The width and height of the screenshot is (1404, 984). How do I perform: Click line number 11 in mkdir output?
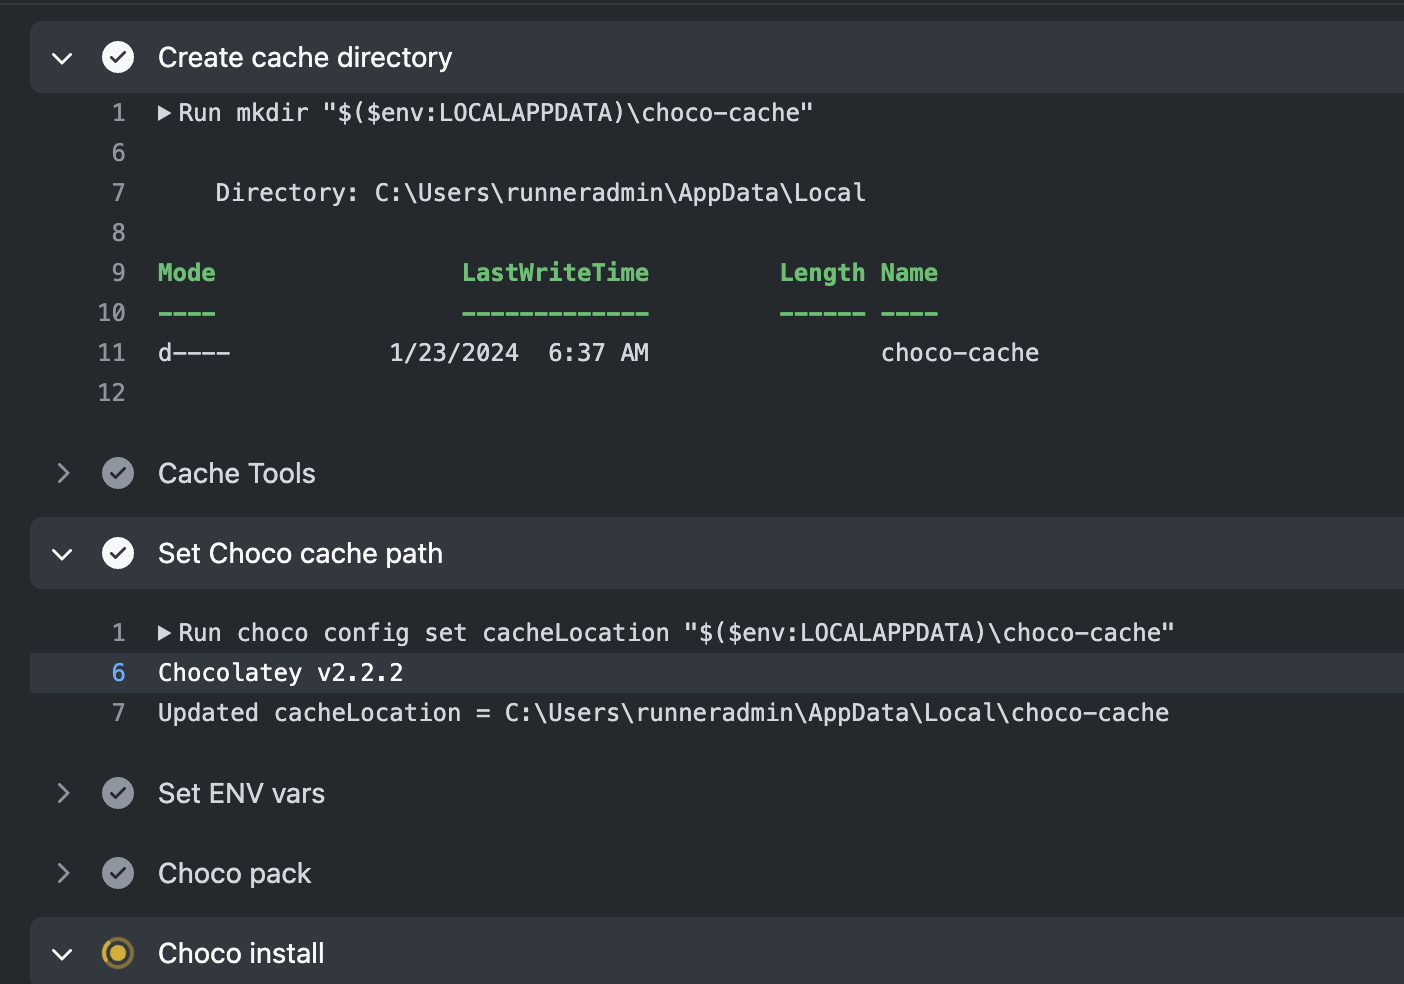coord(112,353)
